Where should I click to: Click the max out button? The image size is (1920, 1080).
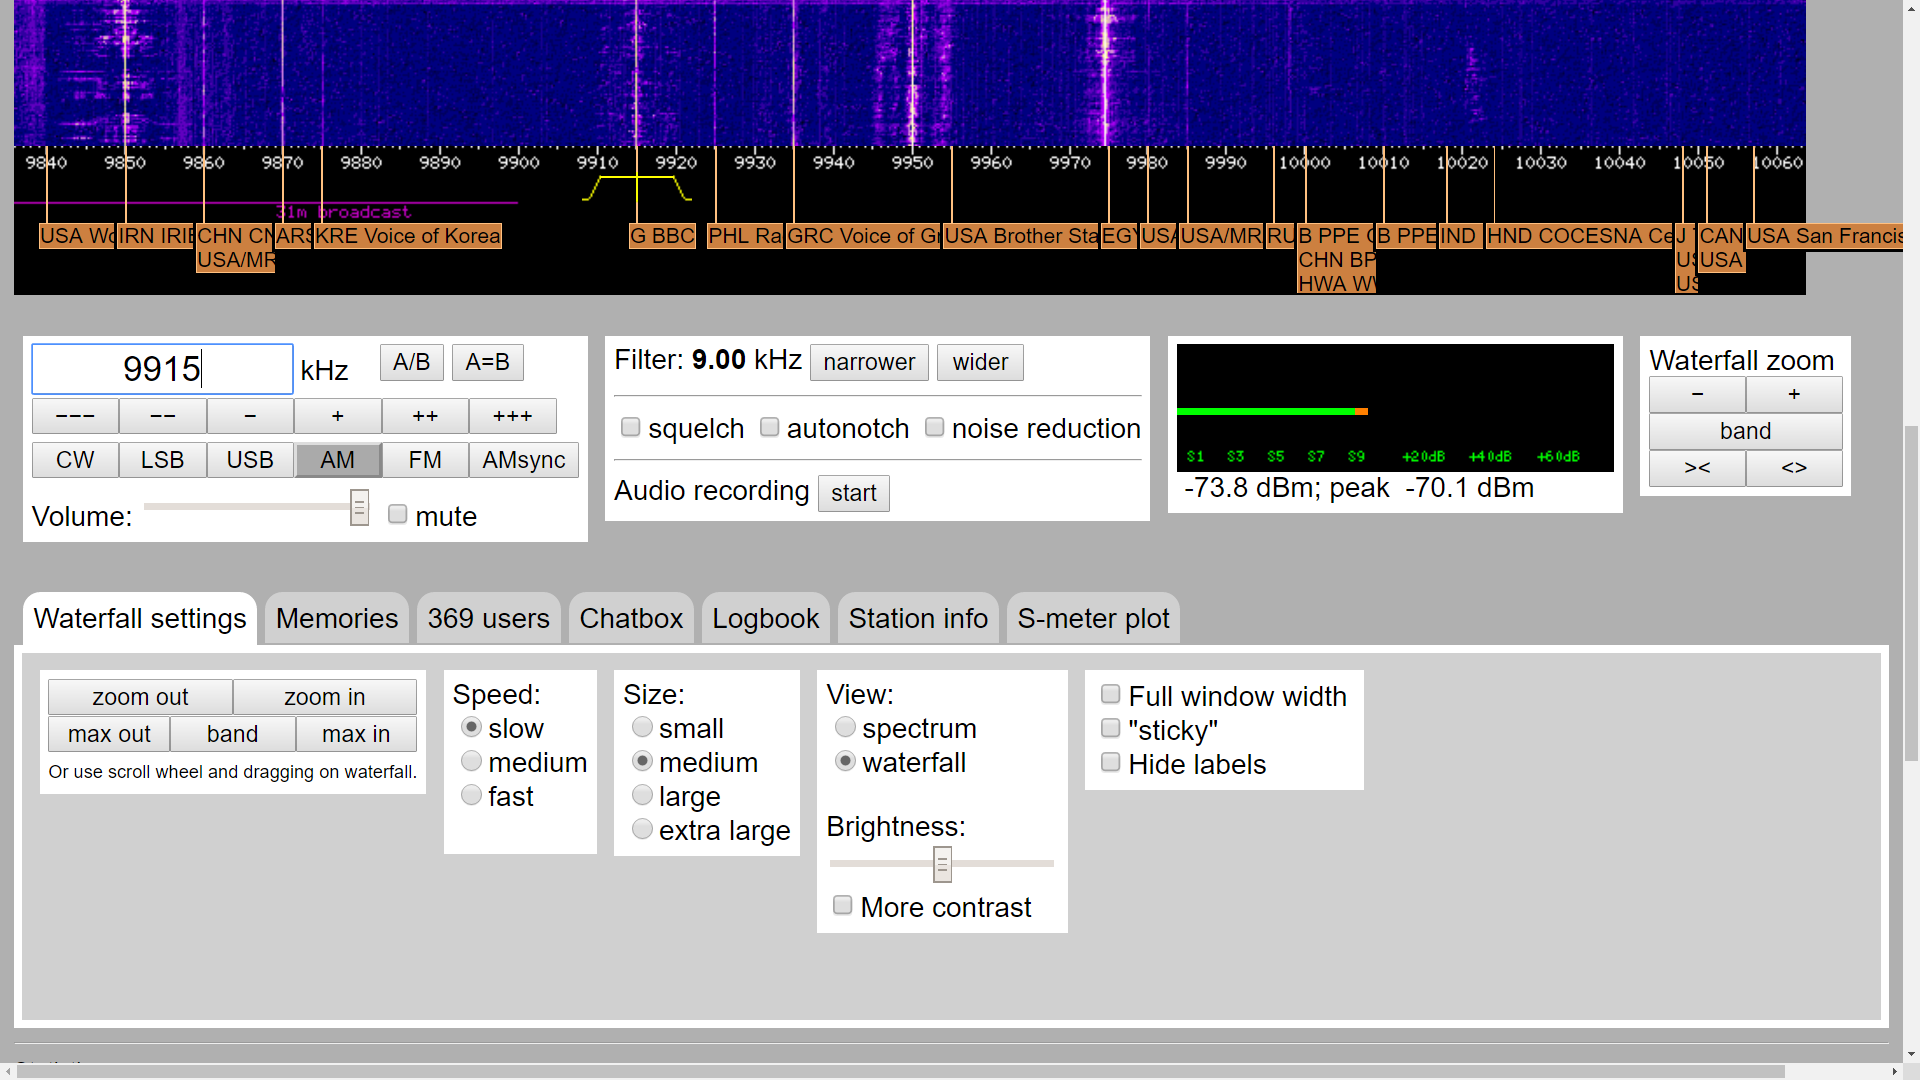click(x=109, y=734)
